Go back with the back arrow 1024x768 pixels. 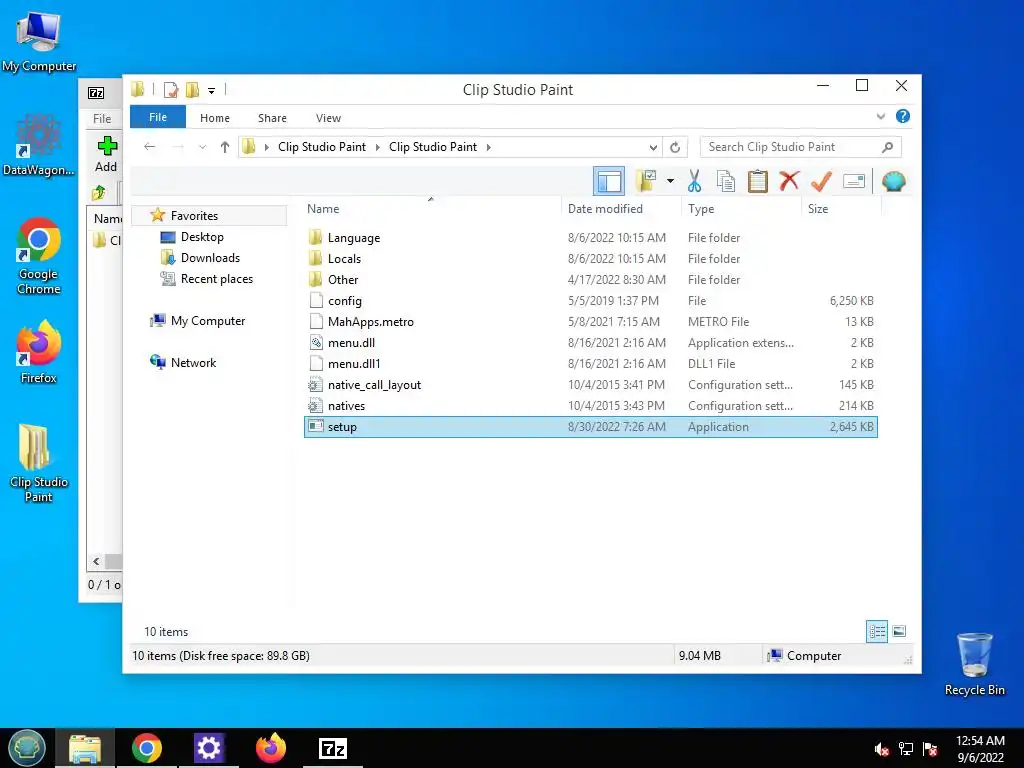pyautogui.click(x=150, y=147)
